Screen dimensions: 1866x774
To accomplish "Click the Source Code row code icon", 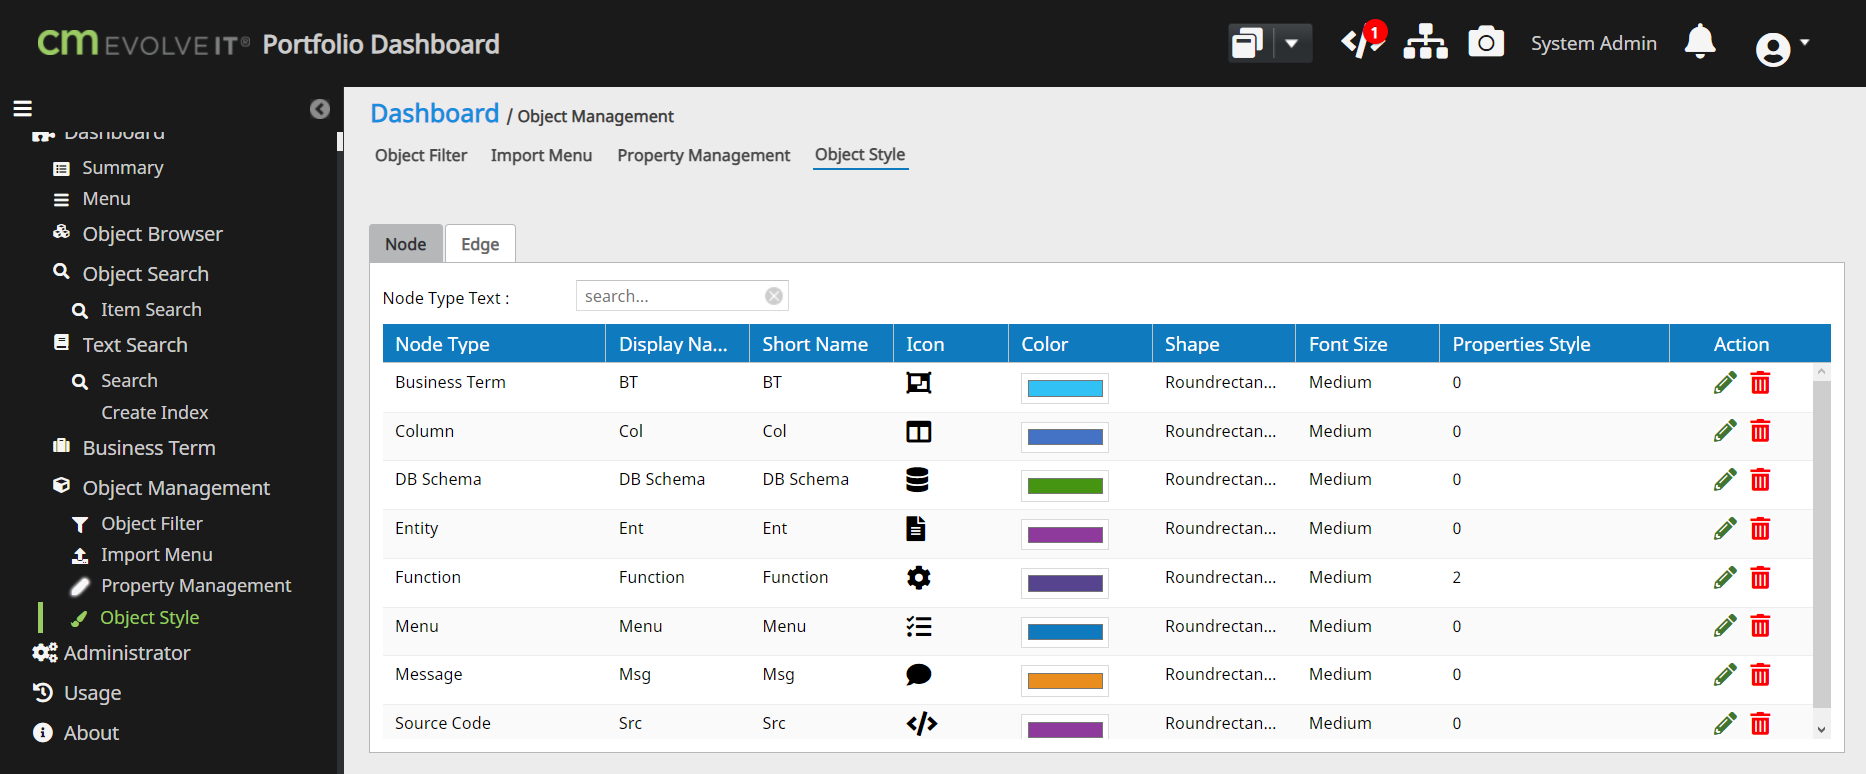I will pyautogui.click(x=921, y=723).
